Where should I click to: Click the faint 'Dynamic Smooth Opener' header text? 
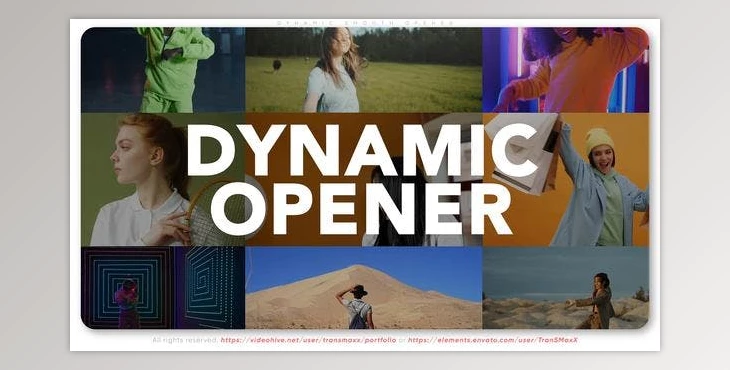365,23
